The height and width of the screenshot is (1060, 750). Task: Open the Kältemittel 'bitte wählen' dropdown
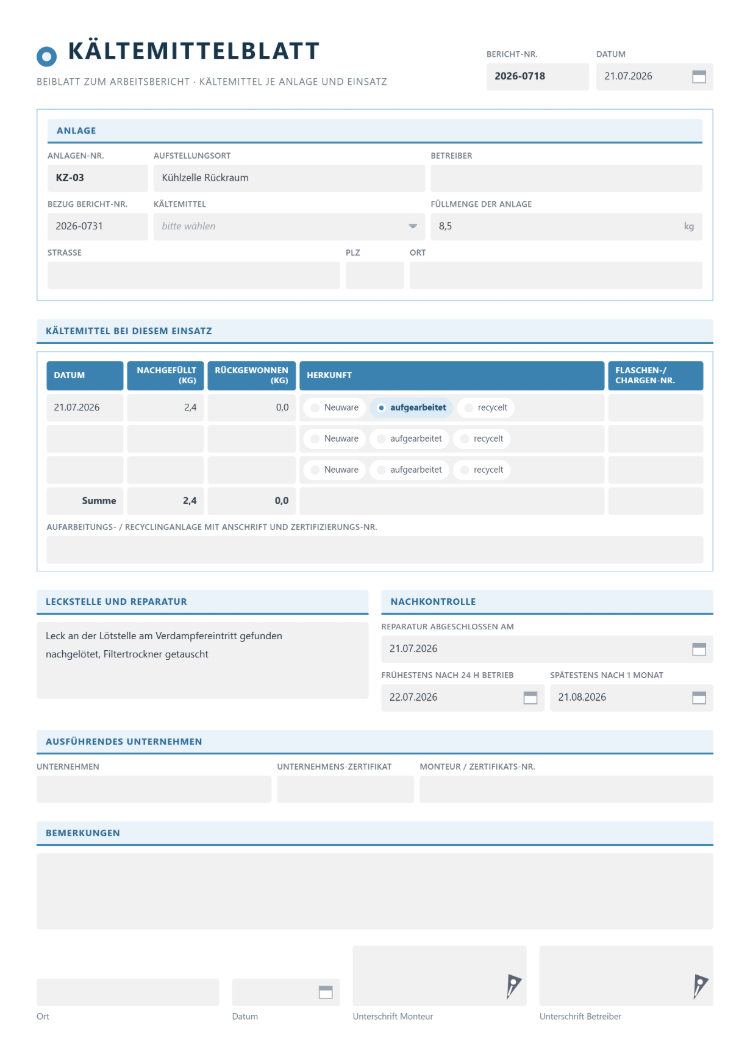289,226
